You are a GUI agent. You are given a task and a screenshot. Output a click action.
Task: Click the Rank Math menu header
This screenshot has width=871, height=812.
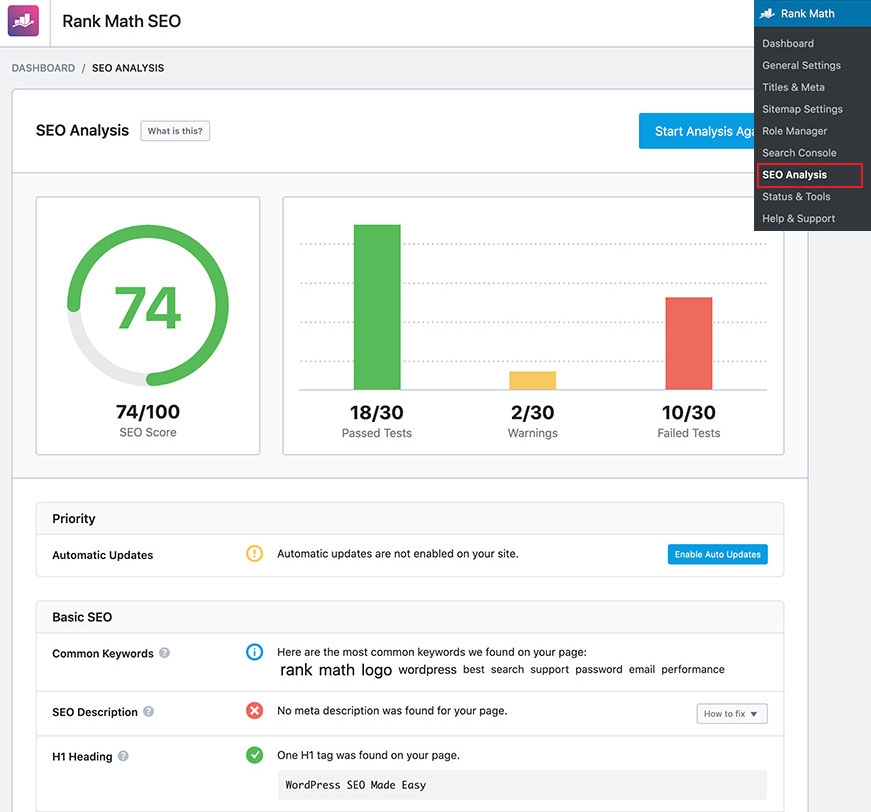pyautogui.click(x=812, y=13)
